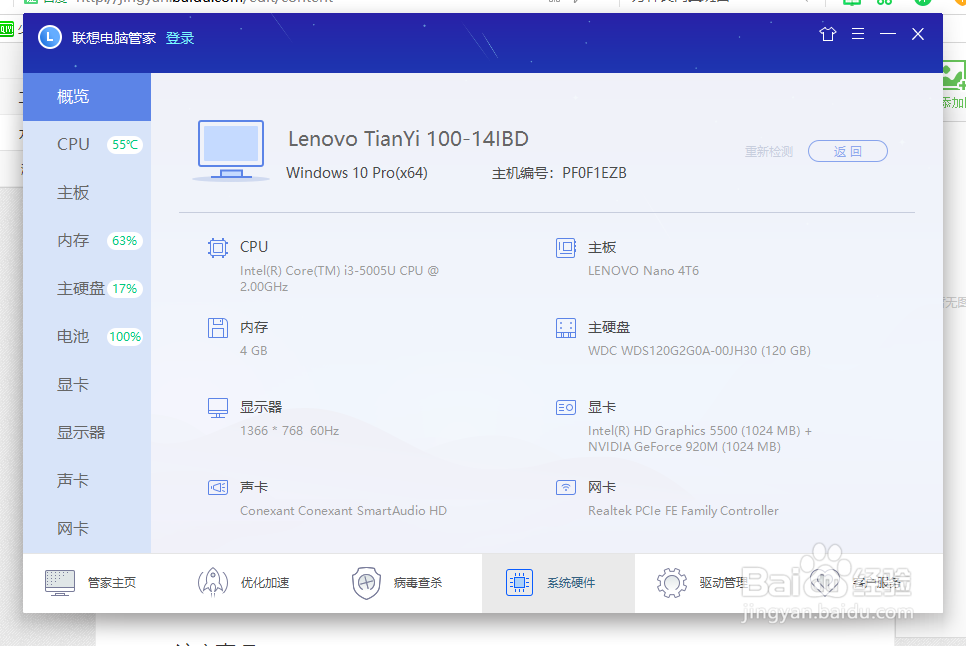Image resolution: width=966 pixels, height=646 pixels.
Task: Click the Conexant SmartAudio HD text
Action: point(343,511)
